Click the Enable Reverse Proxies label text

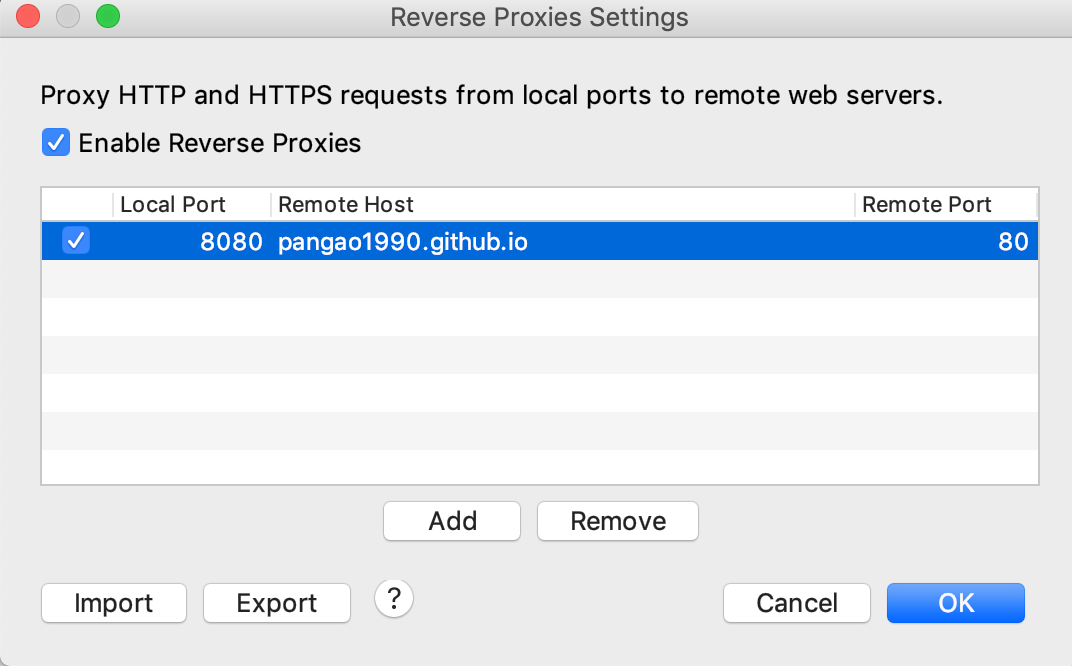219,143
